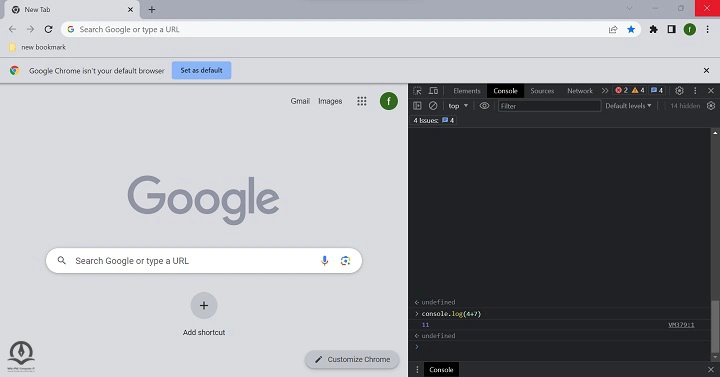Expand more DevTools tabs chevron
This screenshot has height=377, width=720.
point(605,91)
